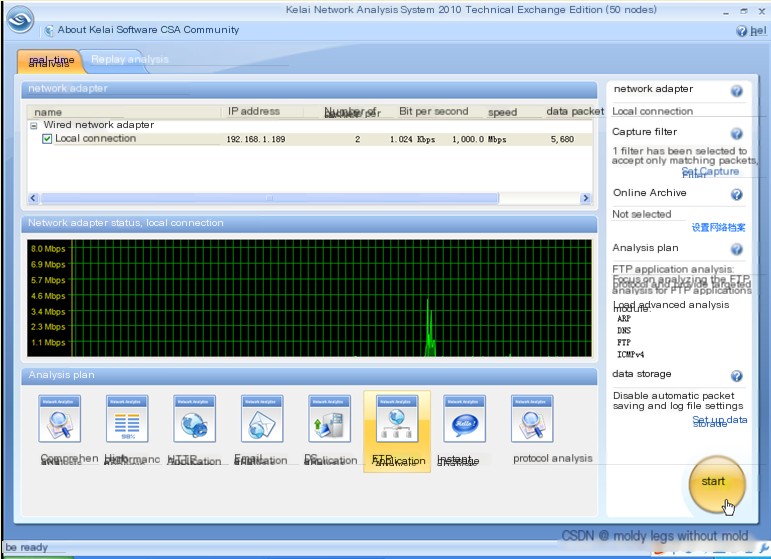Image resolution: width=771 pixels, height=559 pixels.
Task: Click the Network adapter status panel header
Action: 309,223
